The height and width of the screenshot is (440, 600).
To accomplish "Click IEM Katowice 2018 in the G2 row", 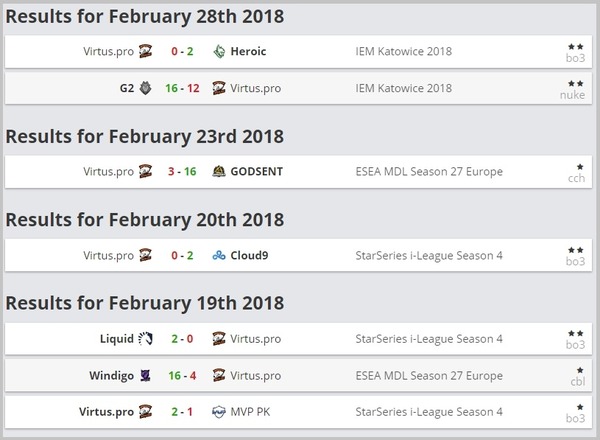I will 404,88.
